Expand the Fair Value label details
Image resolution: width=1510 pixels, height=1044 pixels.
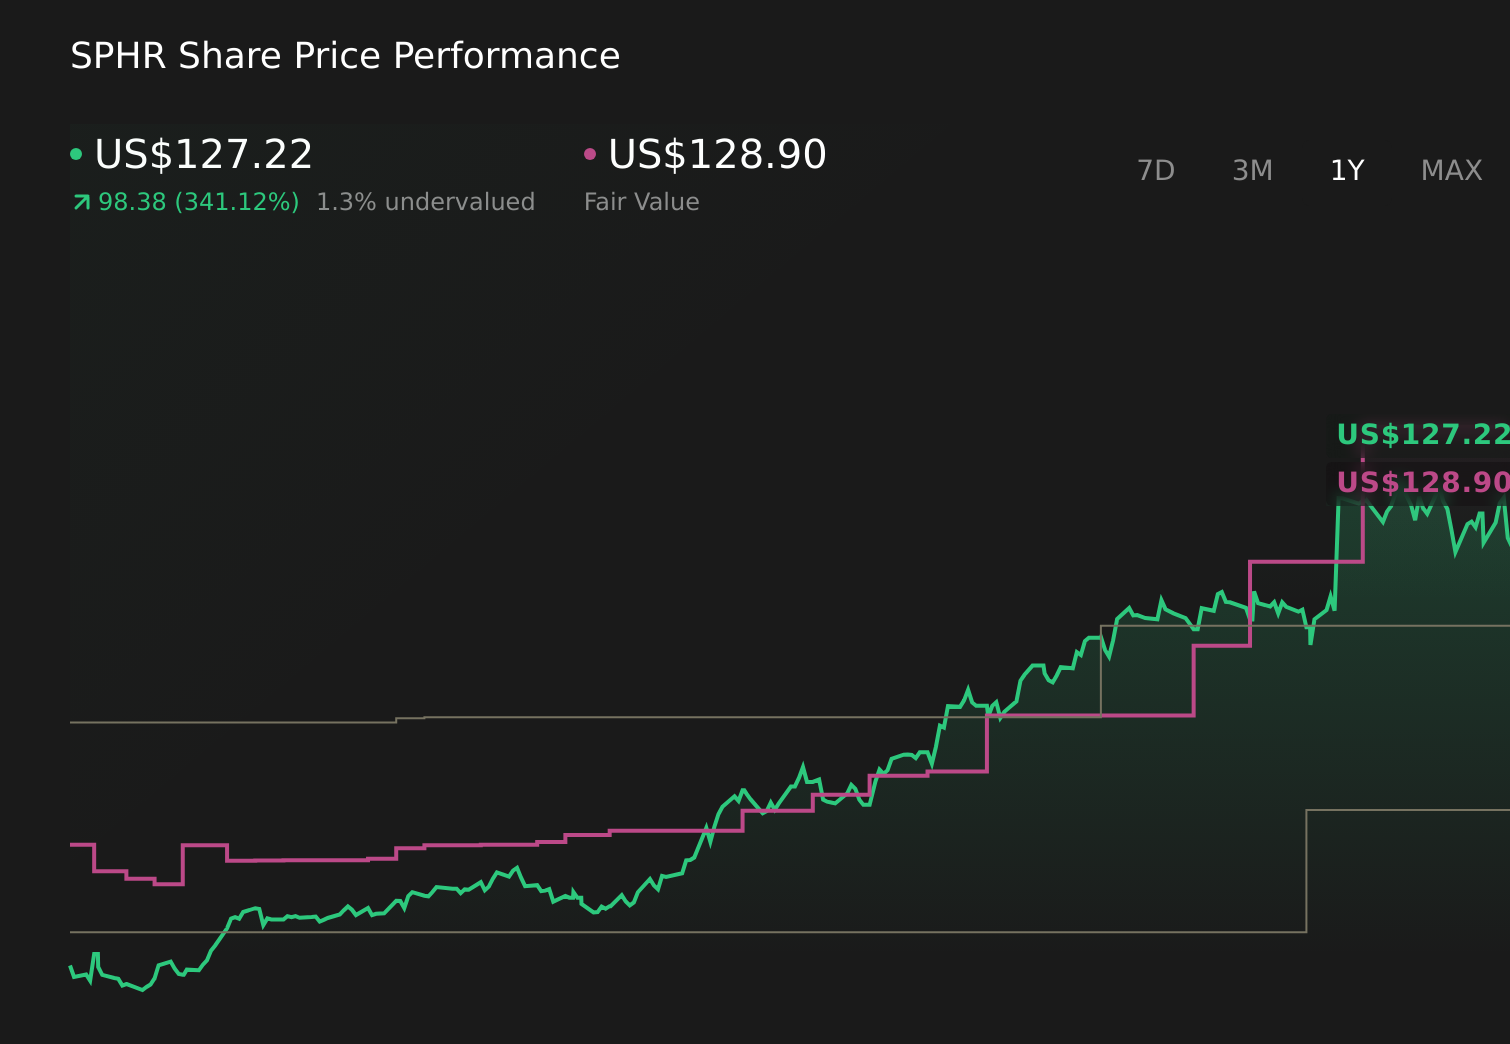click(641, 201)
